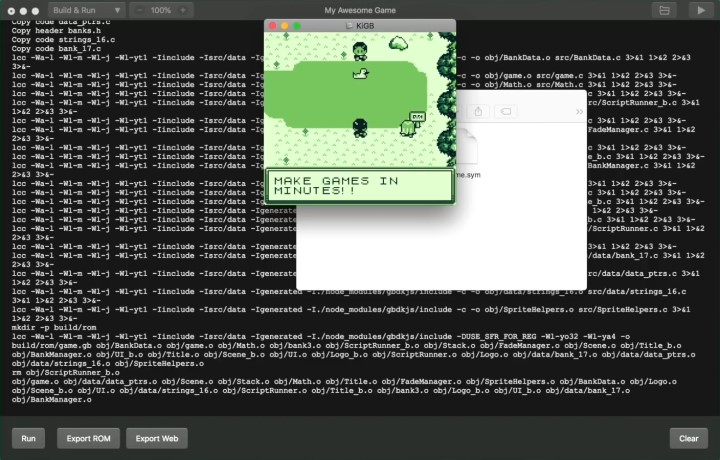Choose the Export Web option
The image size is (720, 460).
(x=156, y=438)
